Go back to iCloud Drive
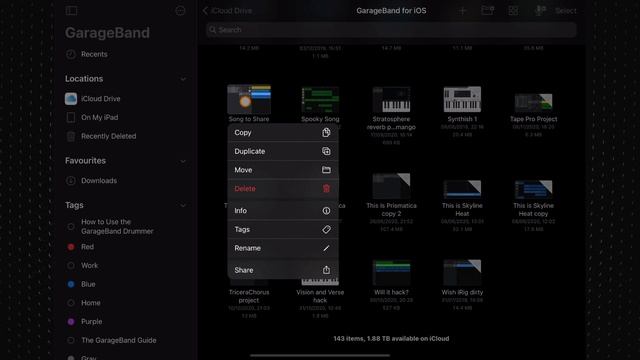640x360 pixels. click(x=227, y=11)
